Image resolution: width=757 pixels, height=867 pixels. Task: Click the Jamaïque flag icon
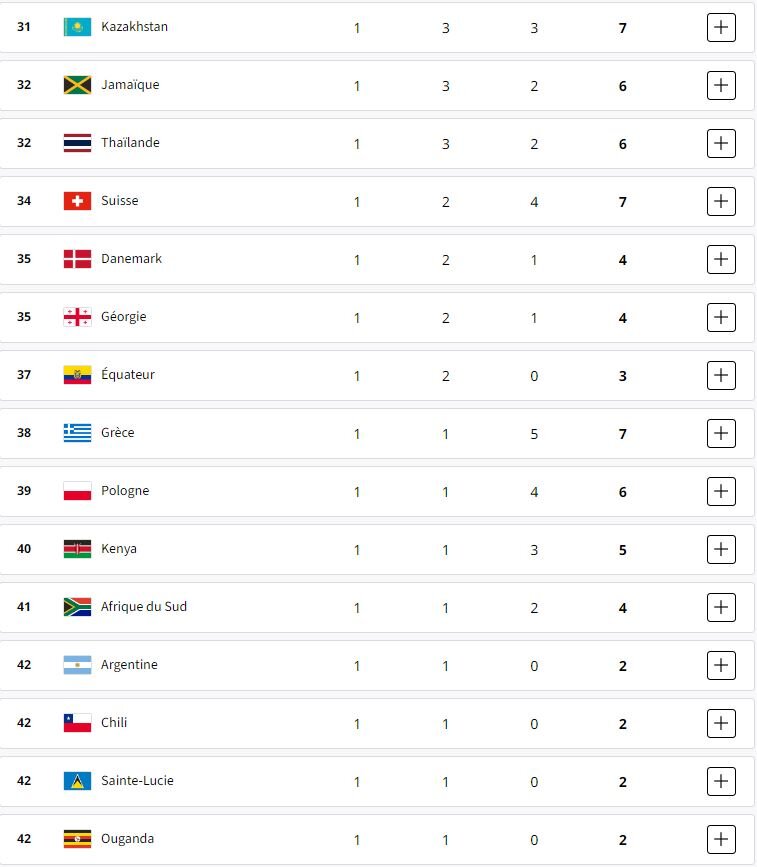[77, 85]
